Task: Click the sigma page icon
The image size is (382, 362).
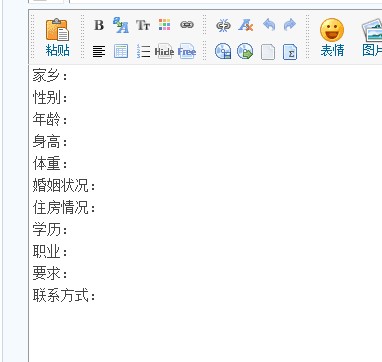Action: 290,52
